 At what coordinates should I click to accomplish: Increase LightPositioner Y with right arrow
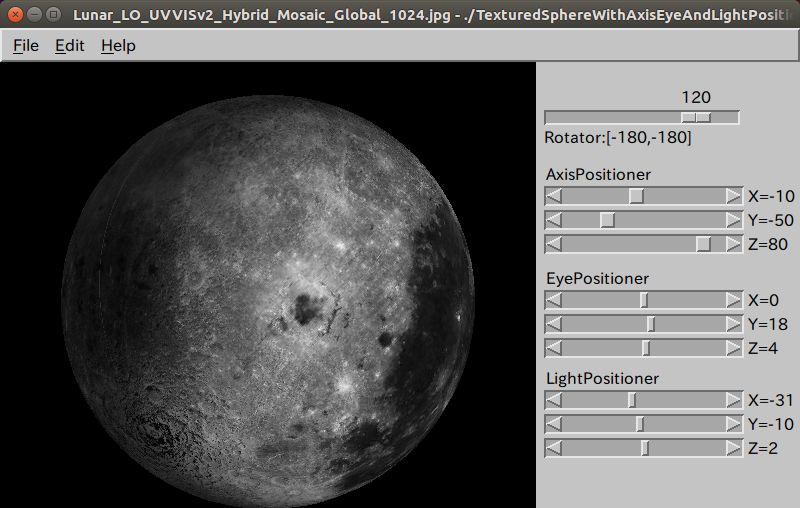(734, 424)
